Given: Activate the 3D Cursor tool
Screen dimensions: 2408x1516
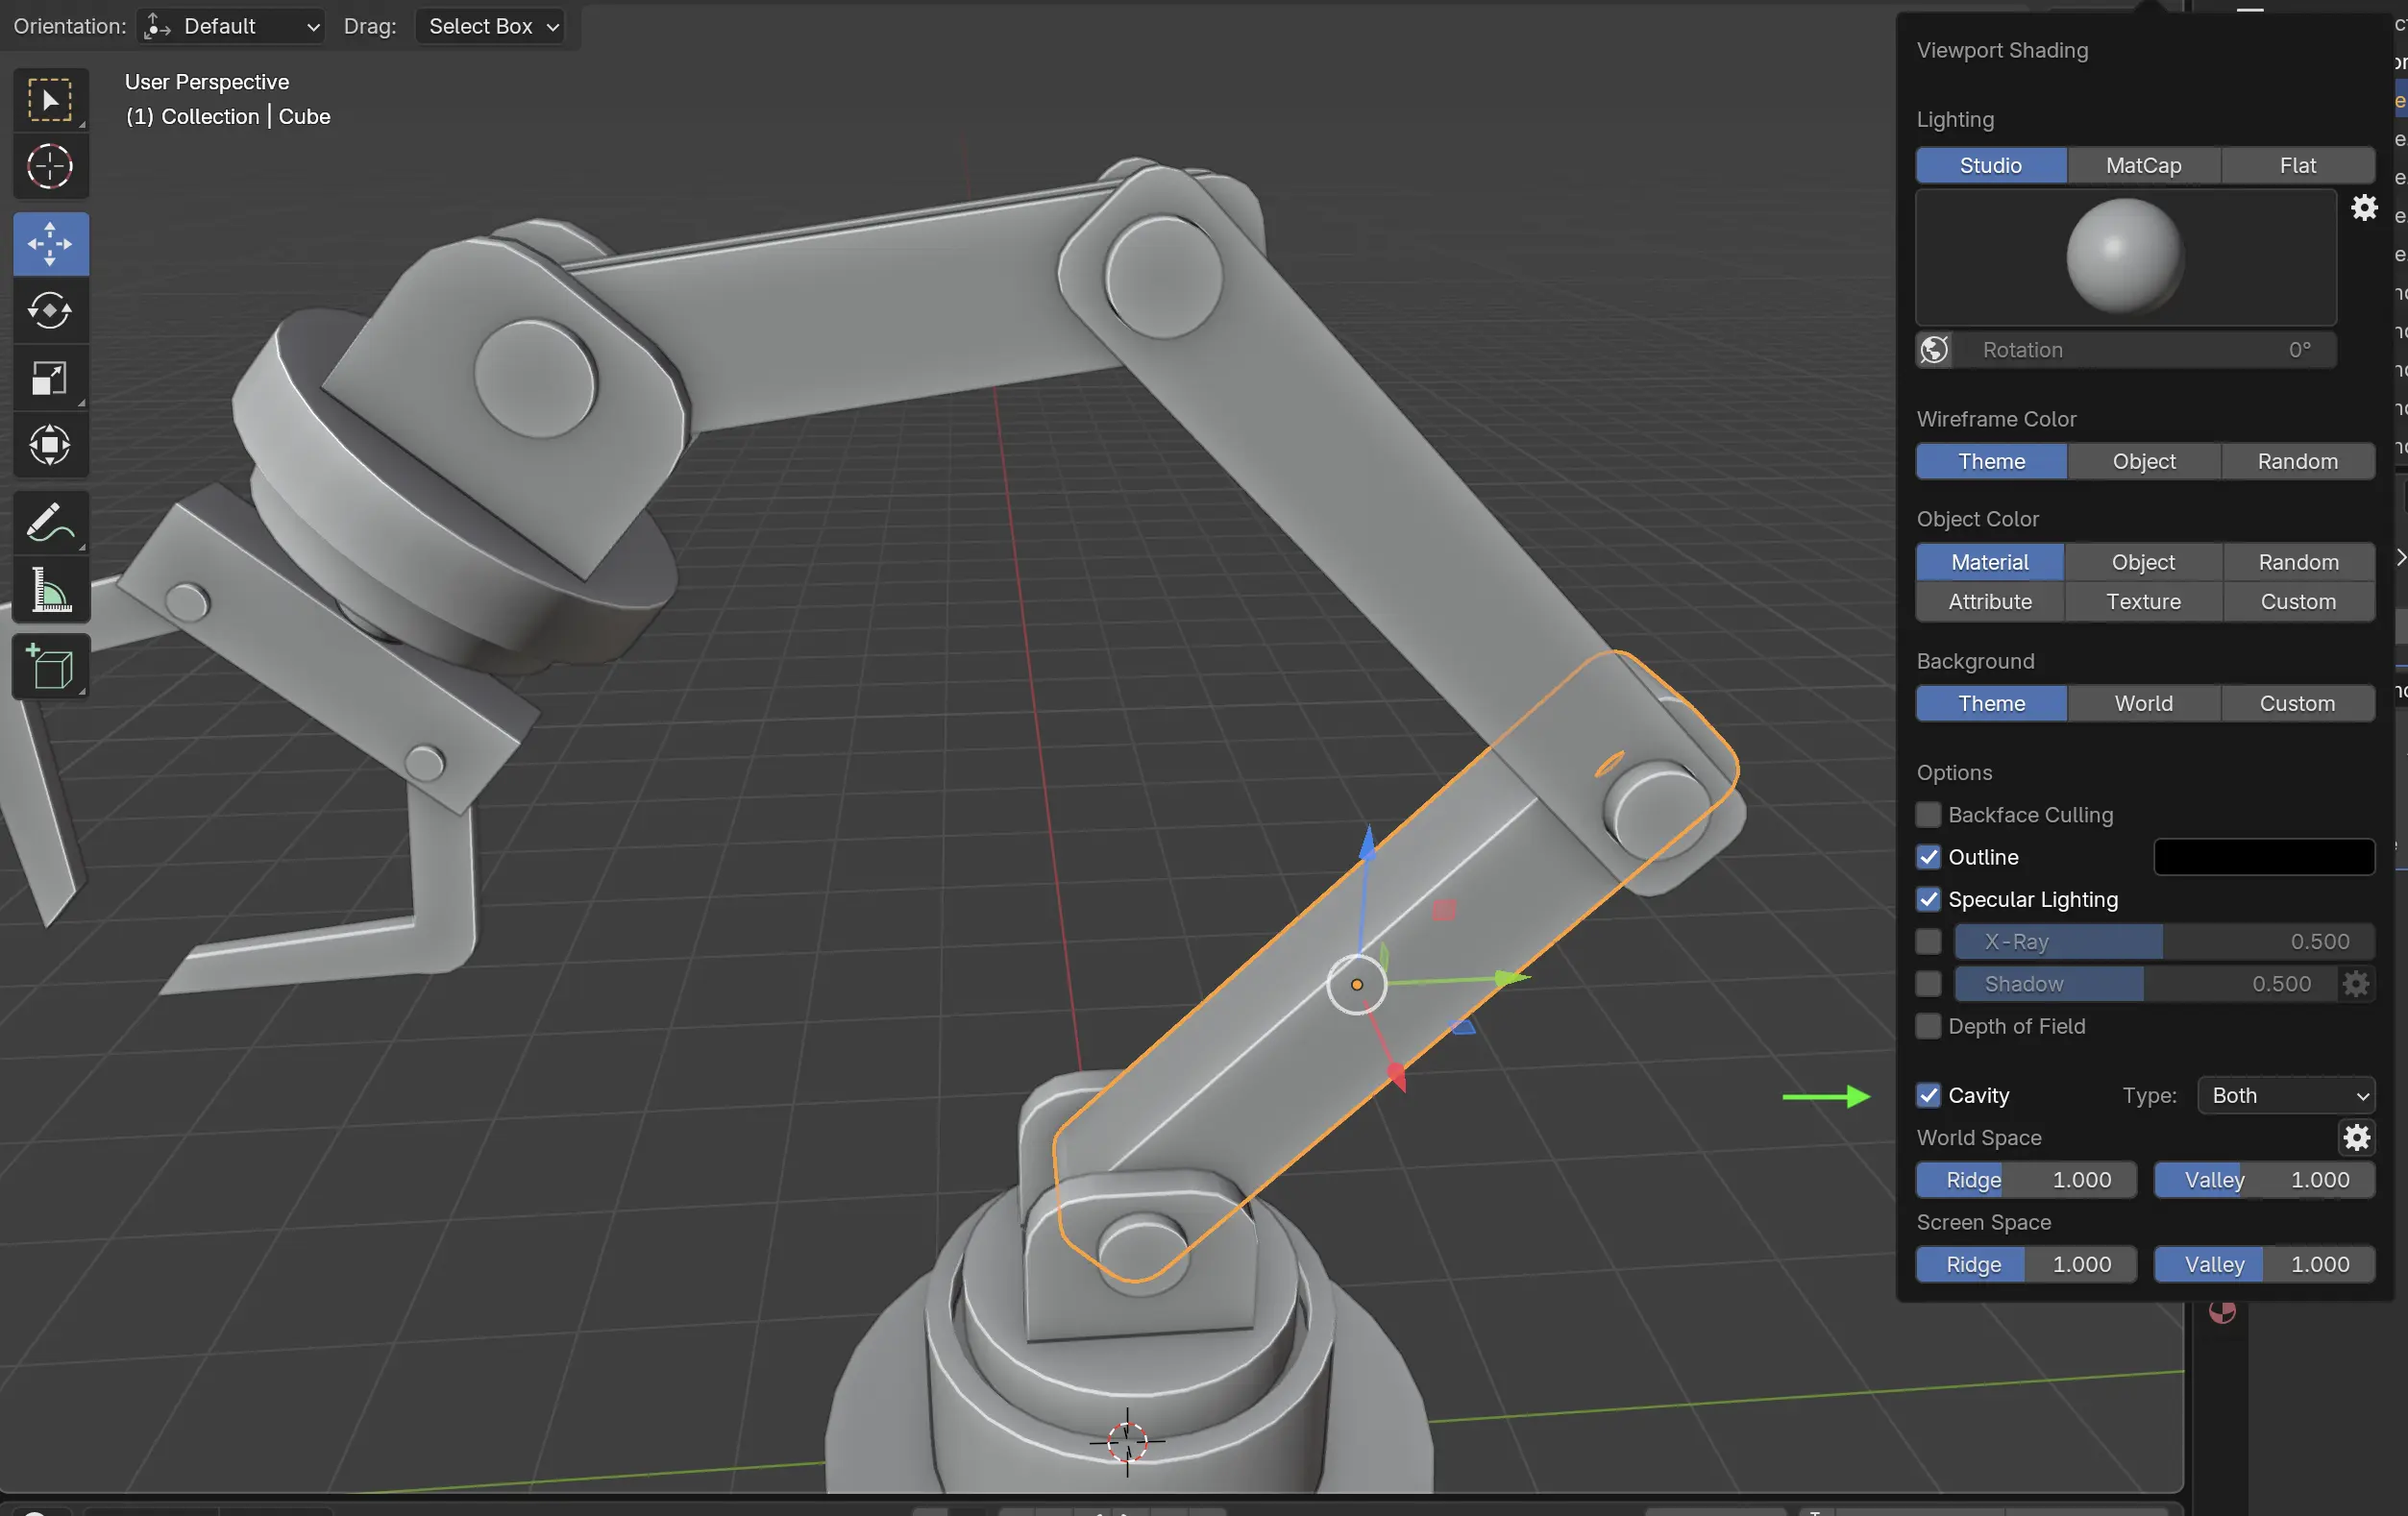Looking at the screenshot, I should point(50,166).
